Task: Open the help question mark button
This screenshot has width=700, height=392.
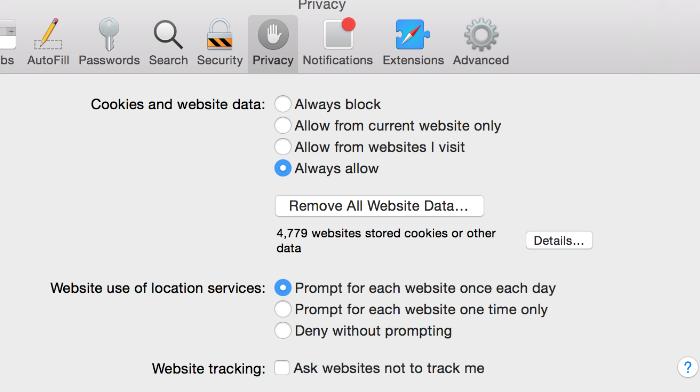Action: tap(688, 367)
